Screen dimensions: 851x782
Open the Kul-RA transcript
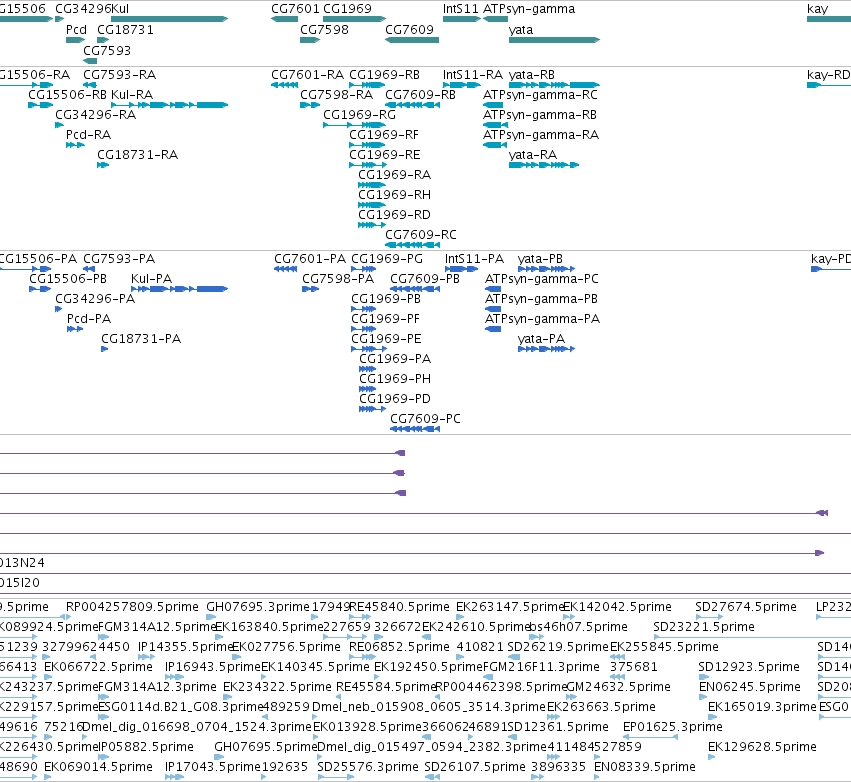[x=169, y=105]
